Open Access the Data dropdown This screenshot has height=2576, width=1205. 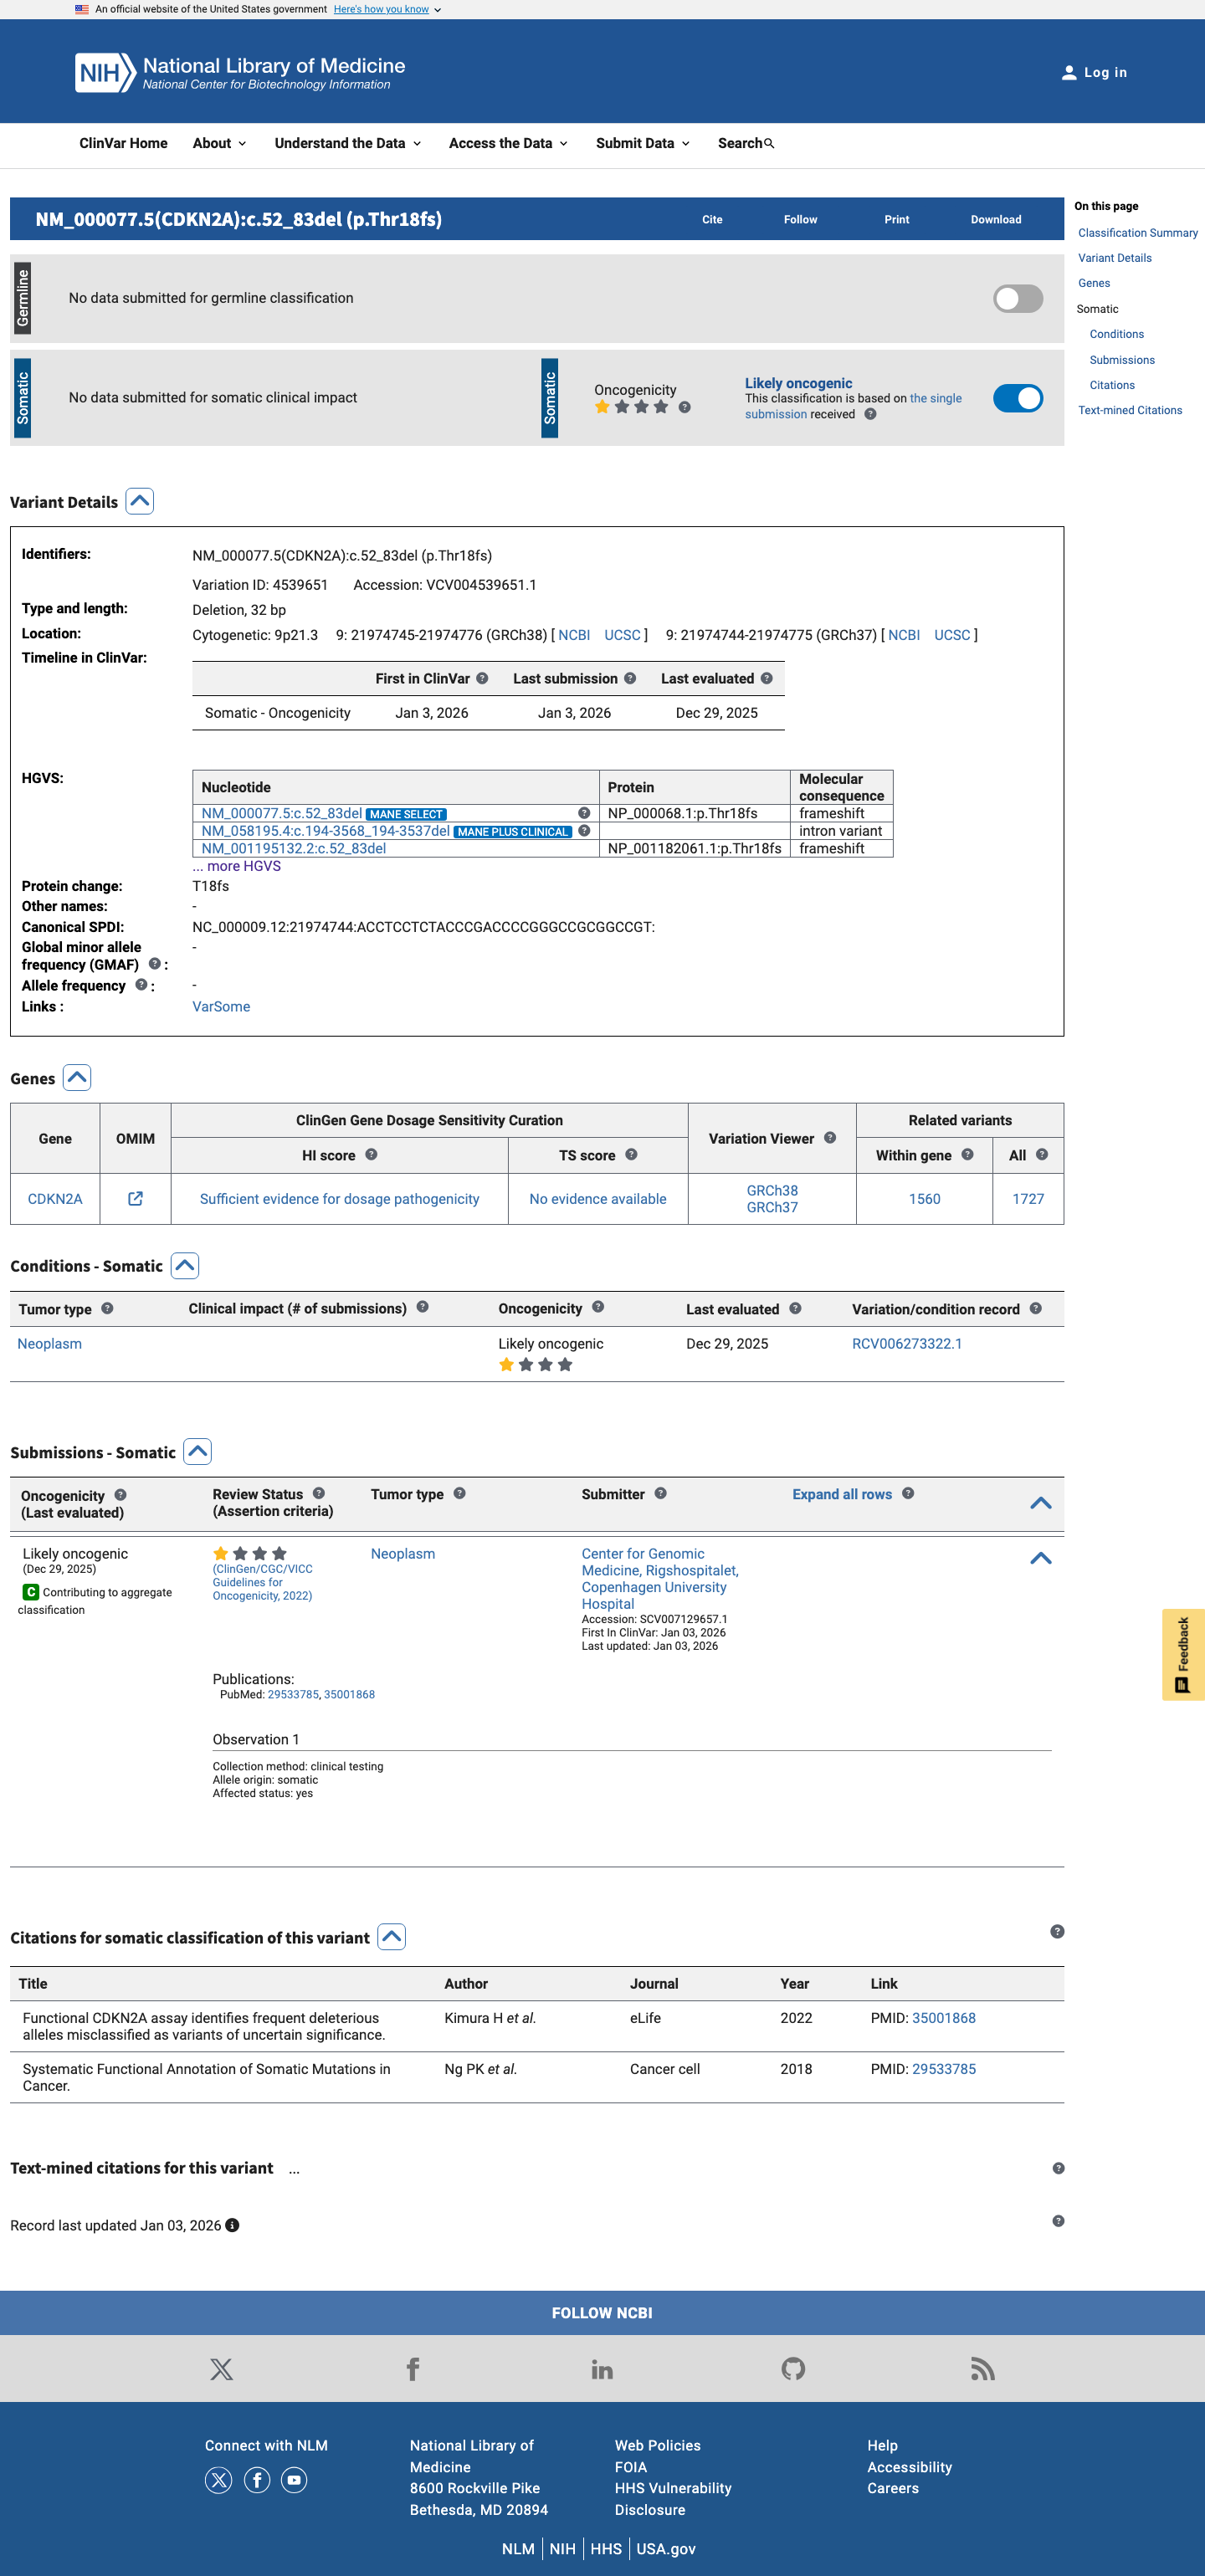pyautogui.click(x=508, y=143)
